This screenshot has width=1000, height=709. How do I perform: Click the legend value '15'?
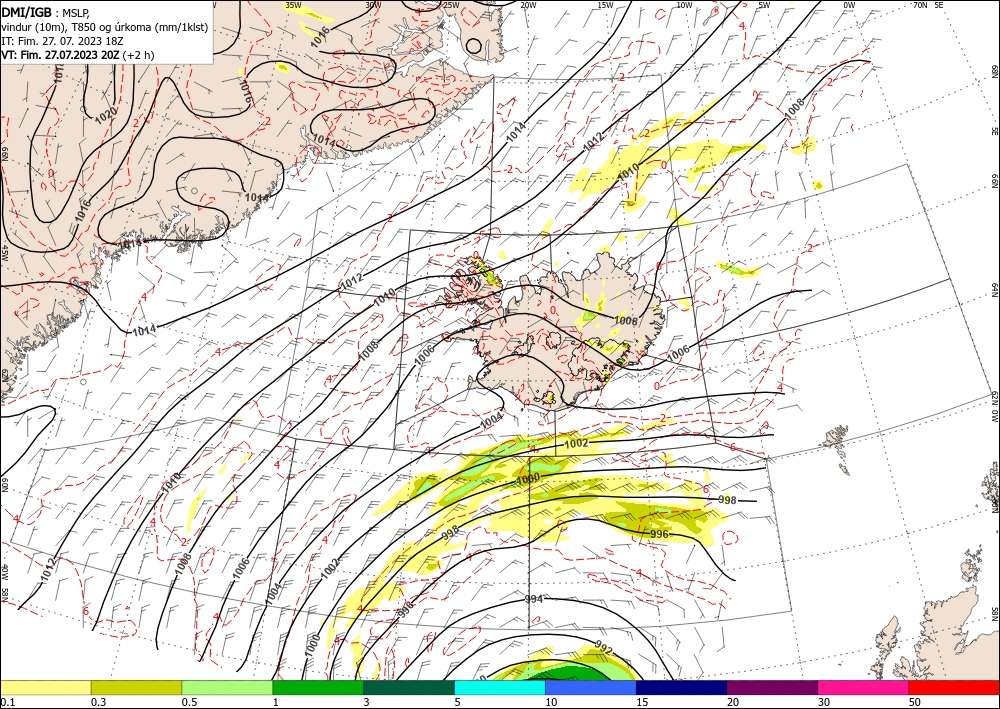[x=642, y=702]
